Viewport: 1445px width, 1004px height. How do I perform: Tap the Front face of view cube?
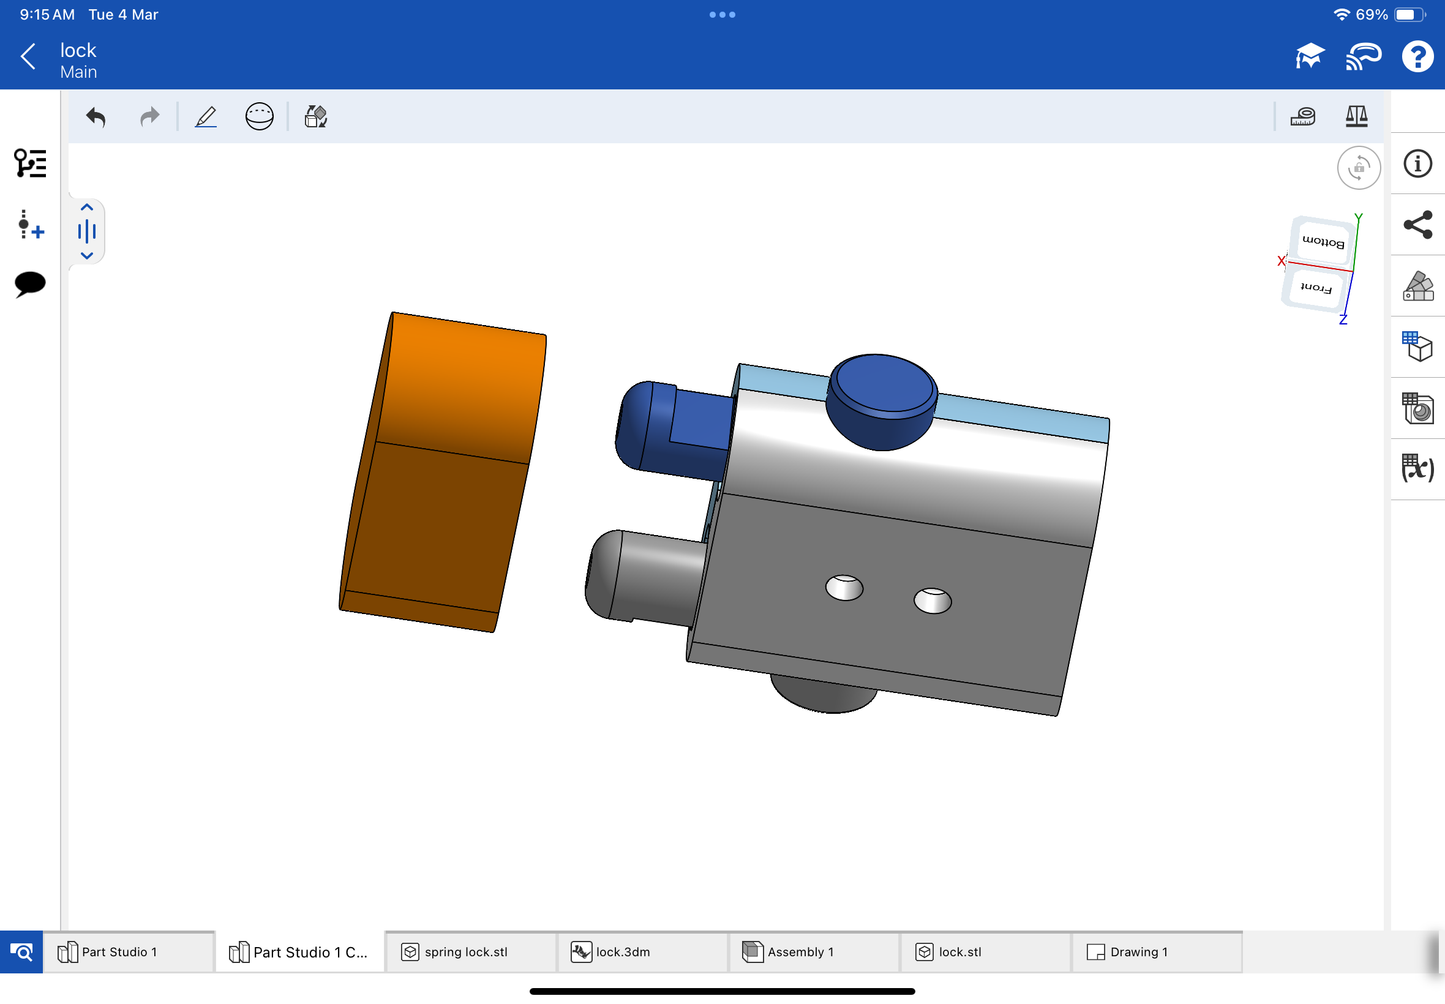click(x=1315, y=288)
